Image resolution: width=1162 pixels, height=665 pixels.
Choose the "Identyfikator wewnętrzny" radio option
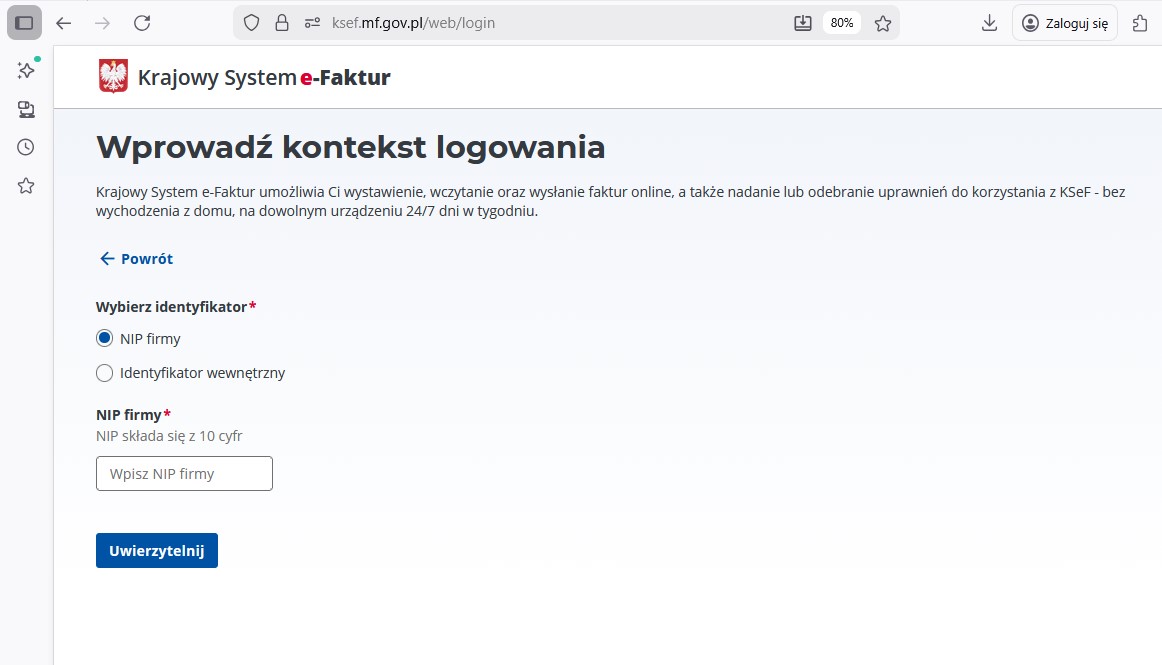click(104, 373)
